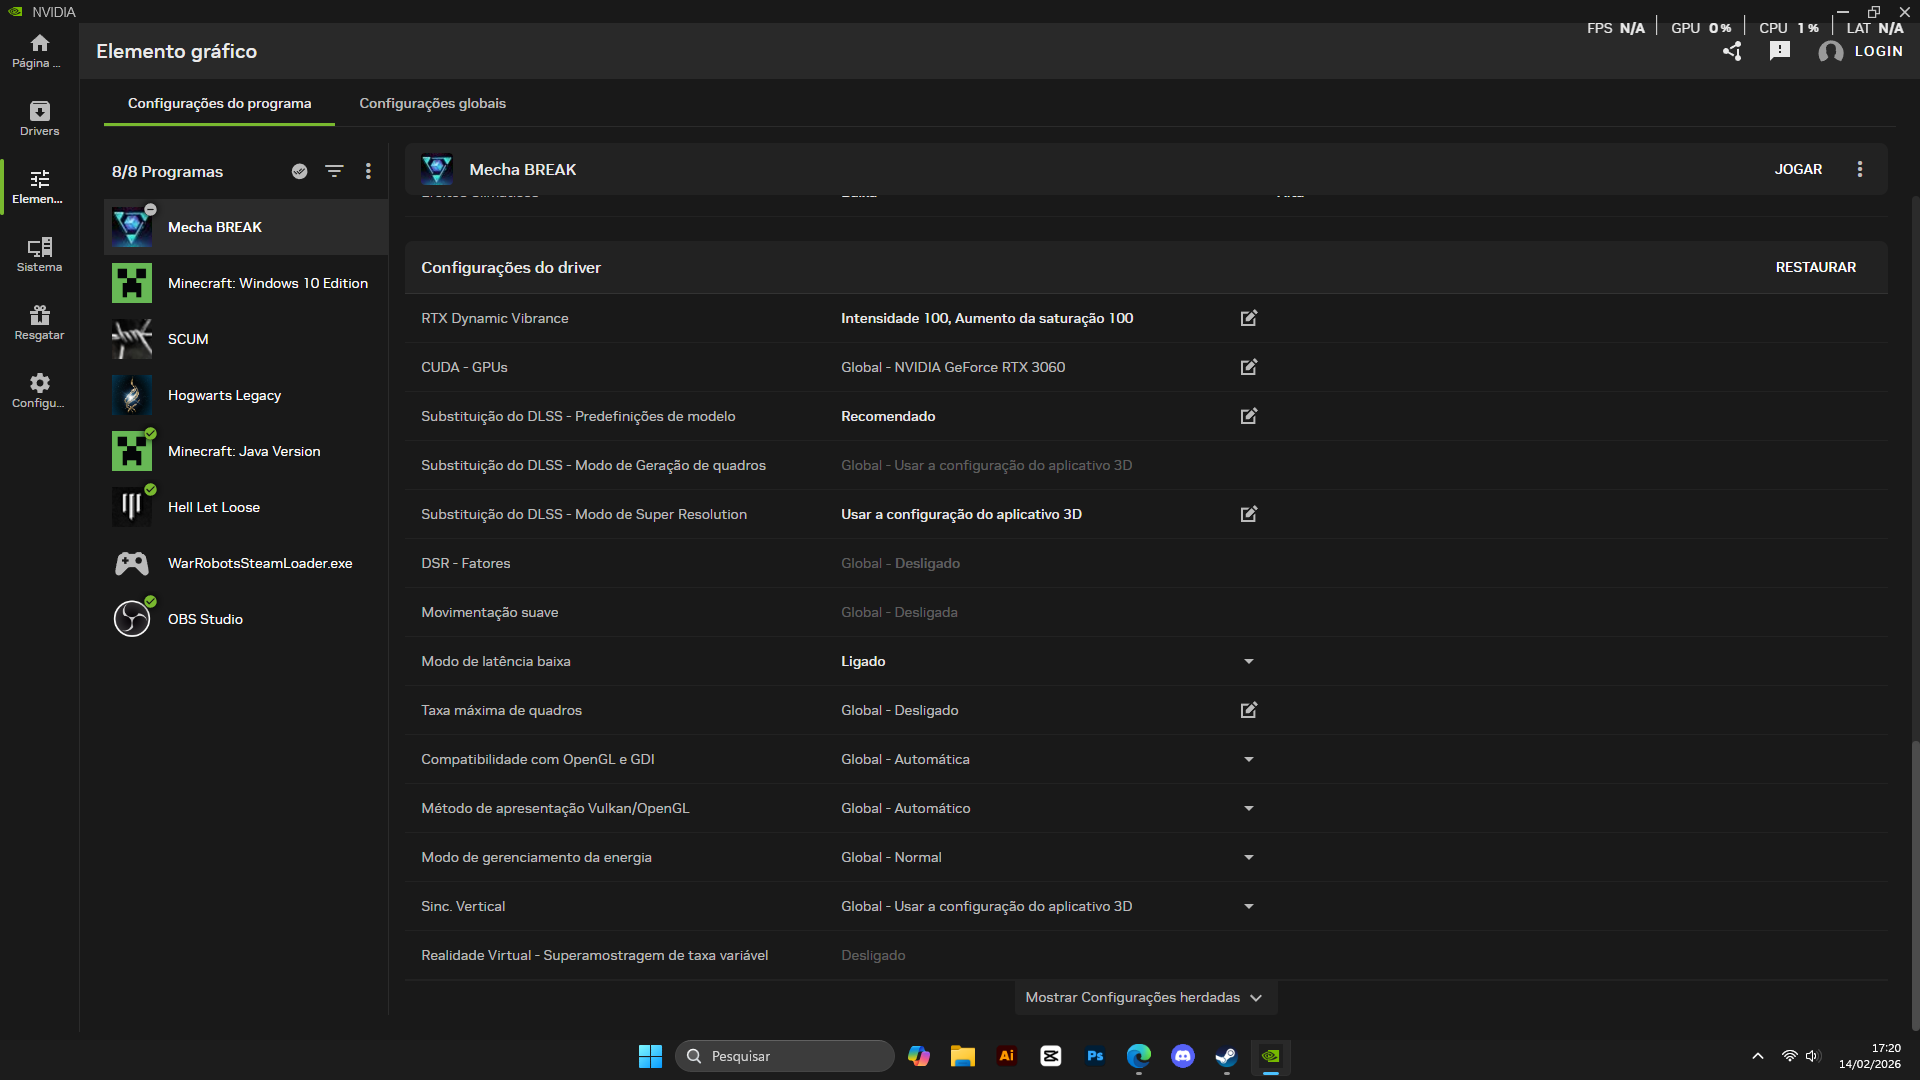Open the Modo de latência baixa dropdown

tap(1249, 661)
